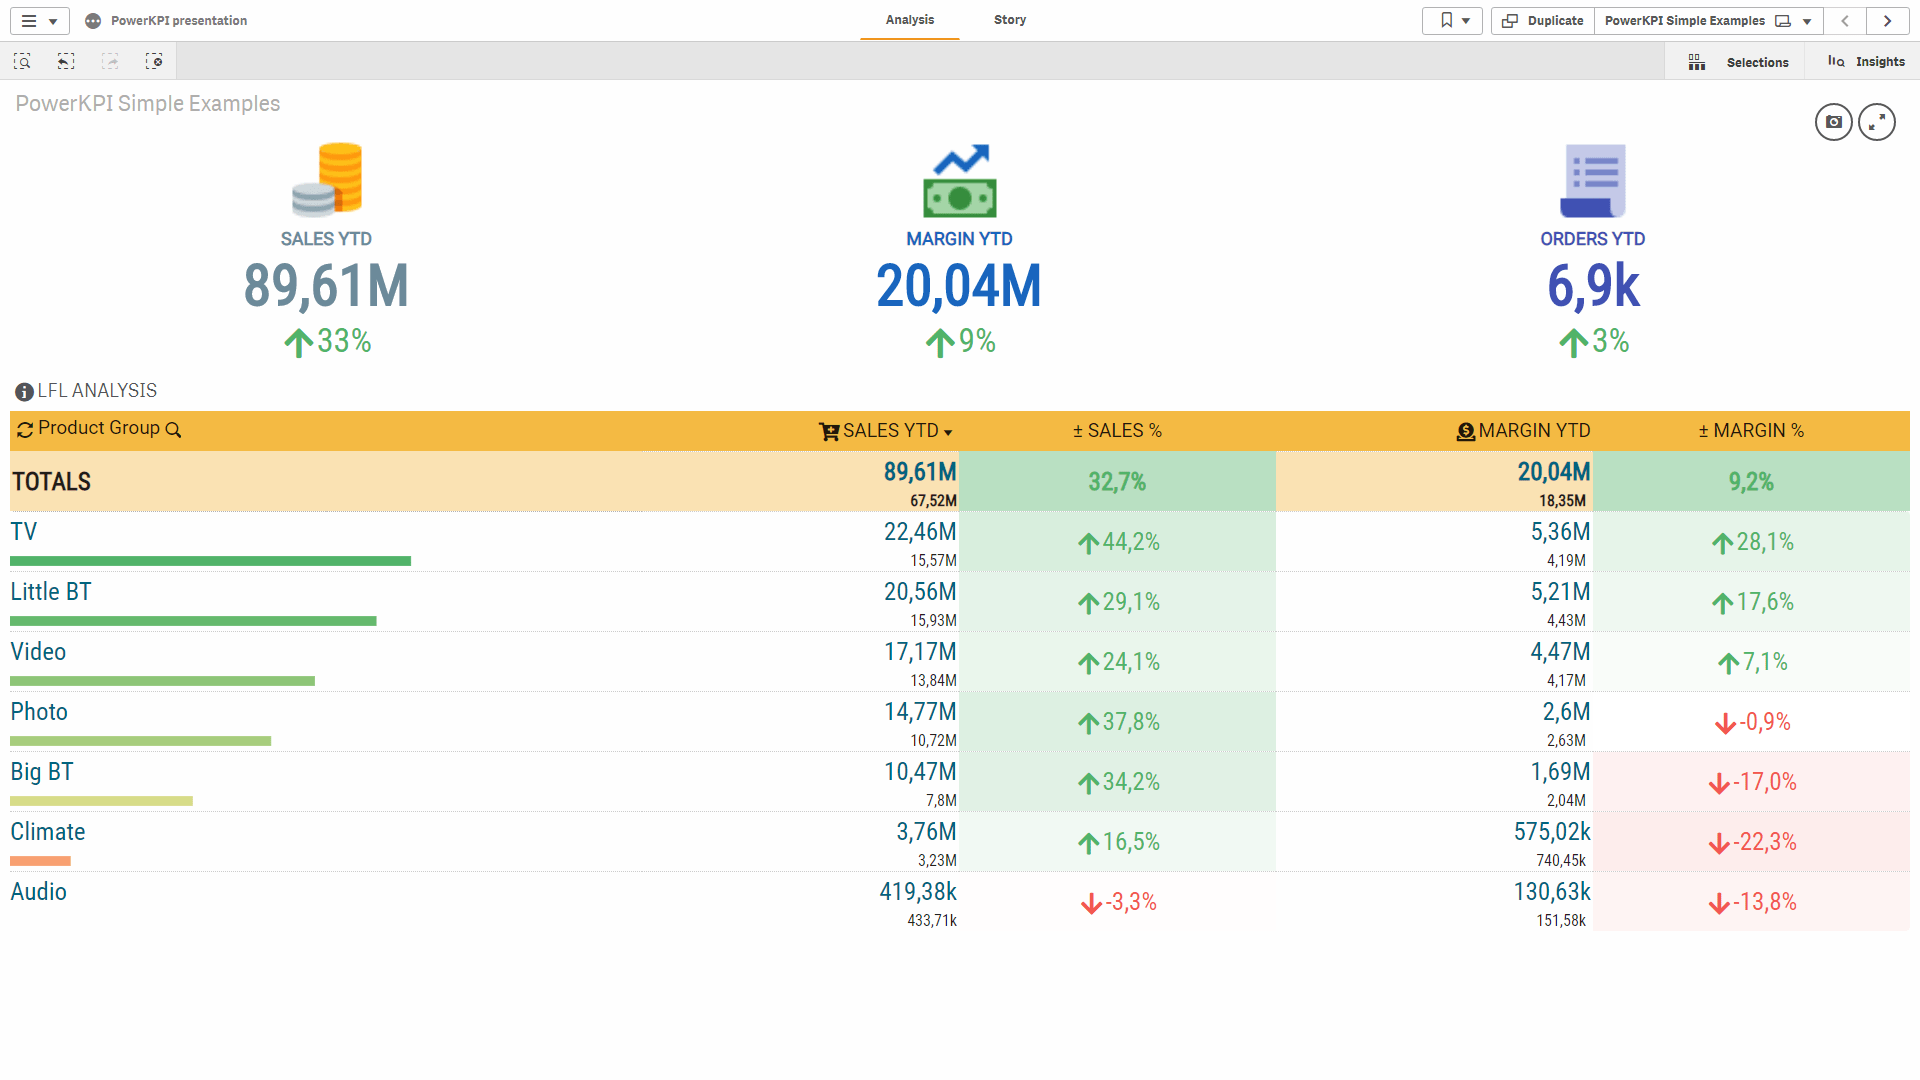Step back in selections
1920x1080 pixels.
point(66,62)
